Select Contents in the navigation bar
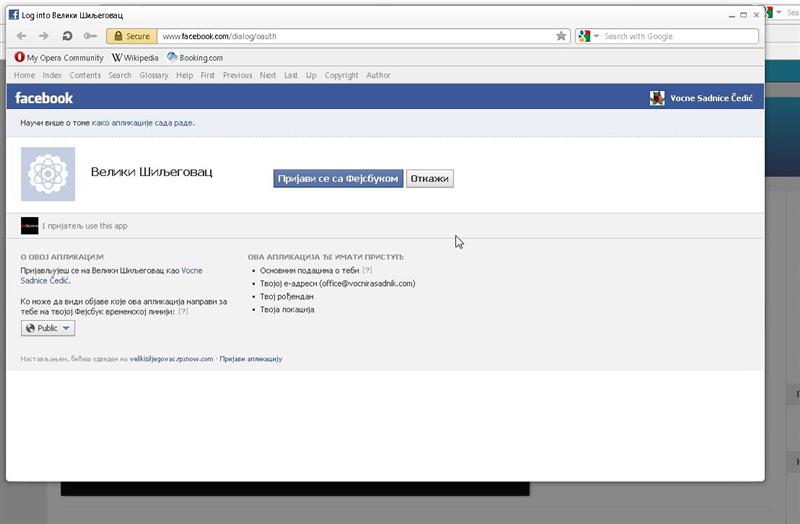The width and height of the screenshot is (800, 524). [x=85, y=75]
